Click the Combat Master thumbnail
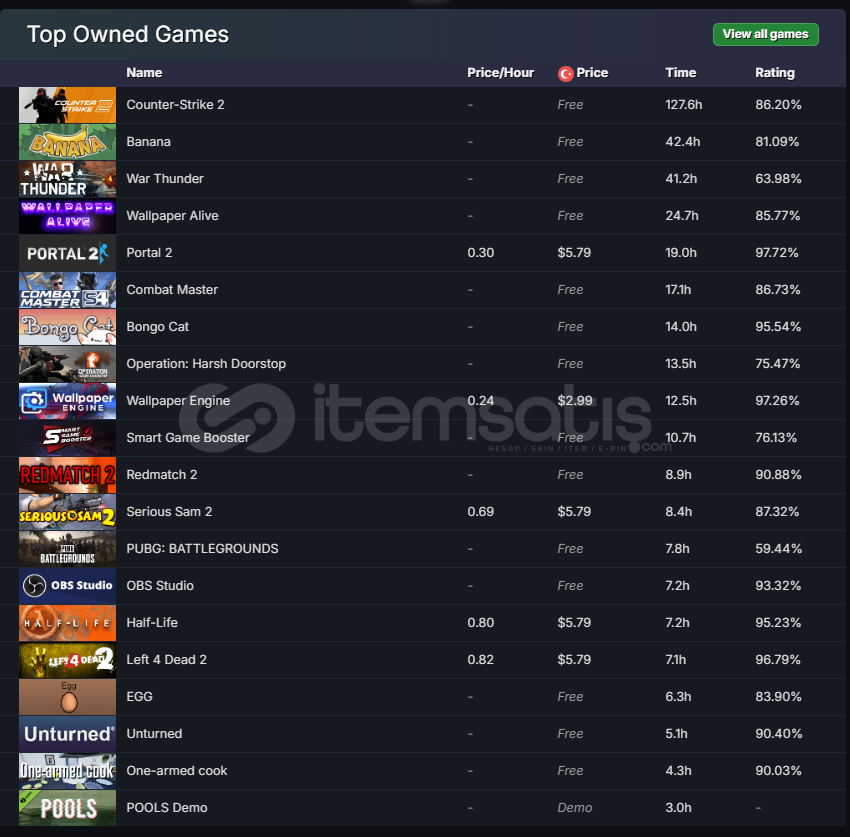The image size is (850, 837). coord(67,290)
